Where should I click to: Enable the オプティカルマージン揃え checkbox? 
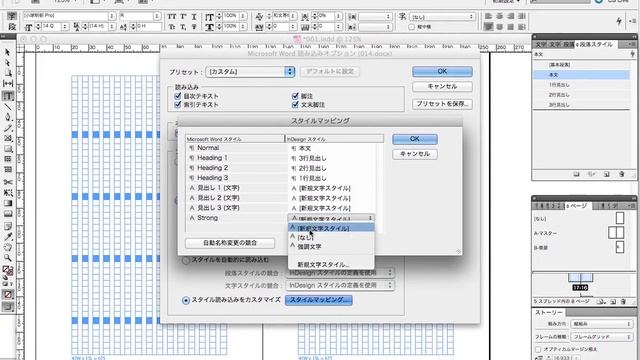click(x=538, y=349)
